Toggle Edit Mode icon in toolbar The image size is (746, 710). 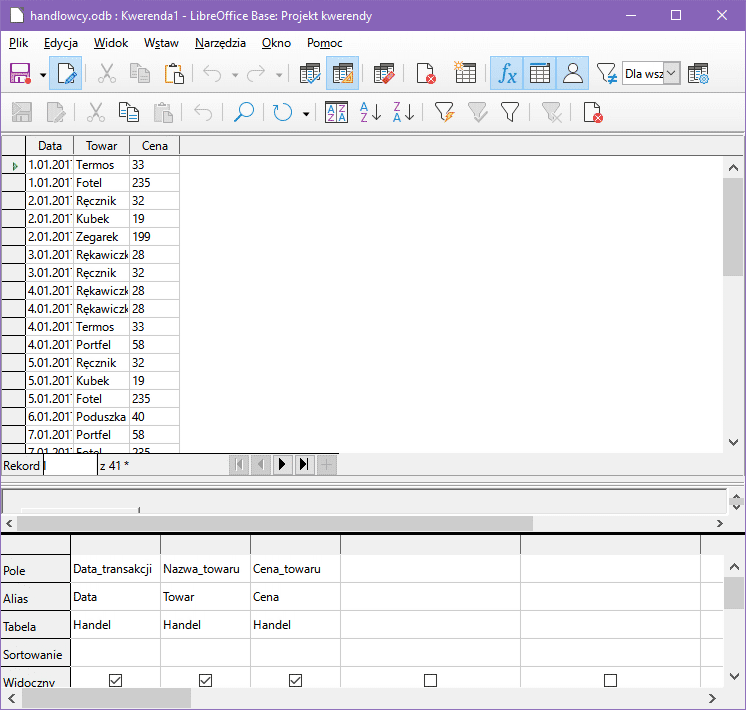pos(66,74)
